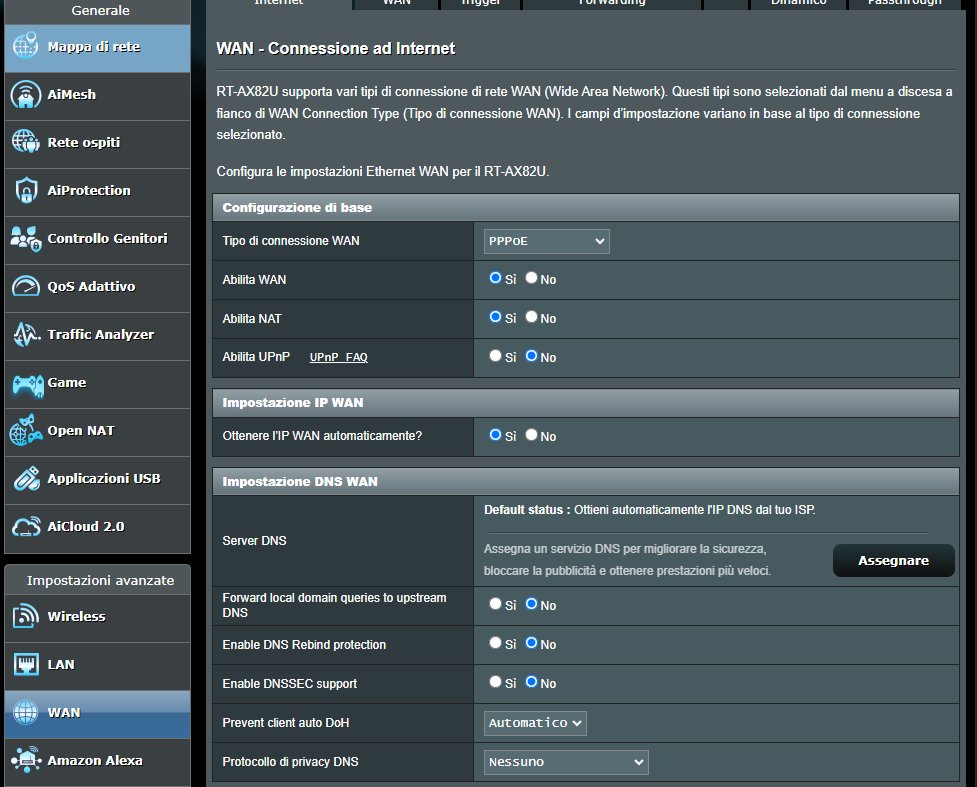Viewport: 977px width, 787px height.
Task: Open the AiMesh sidebar icon
Action: (26, 95)
